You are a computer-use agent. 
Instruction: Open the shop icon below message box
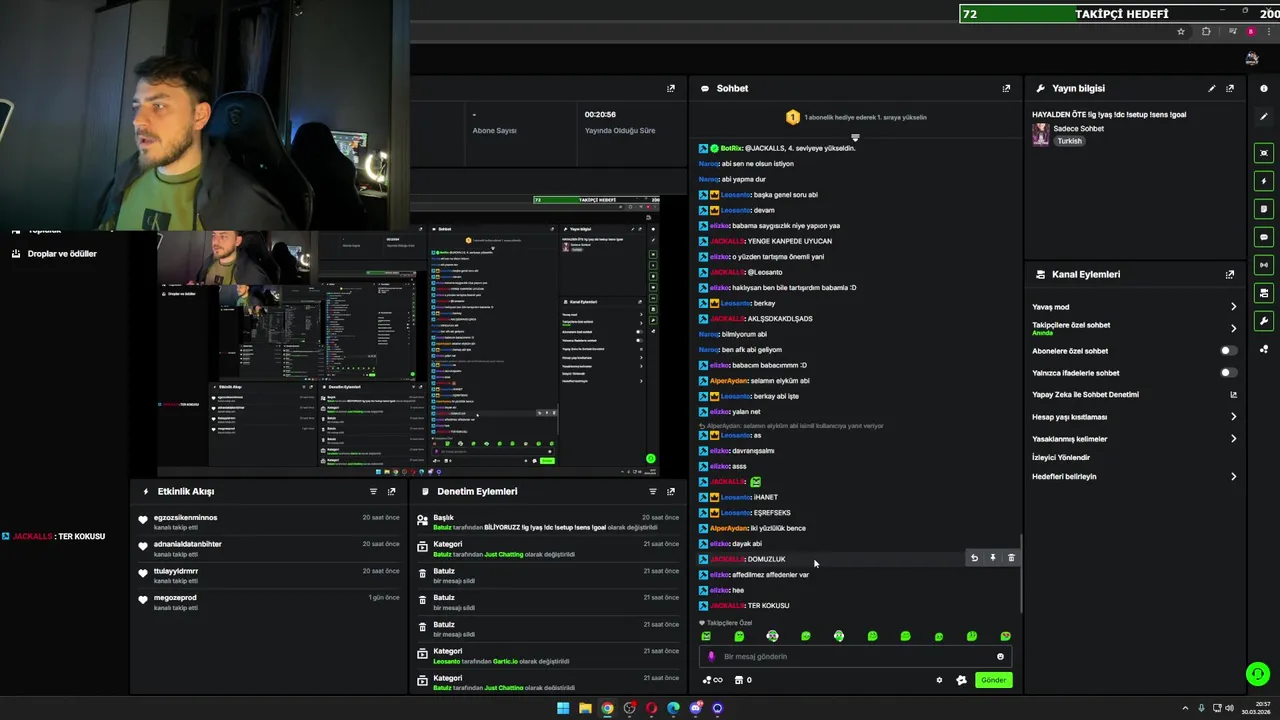(739, 680)
